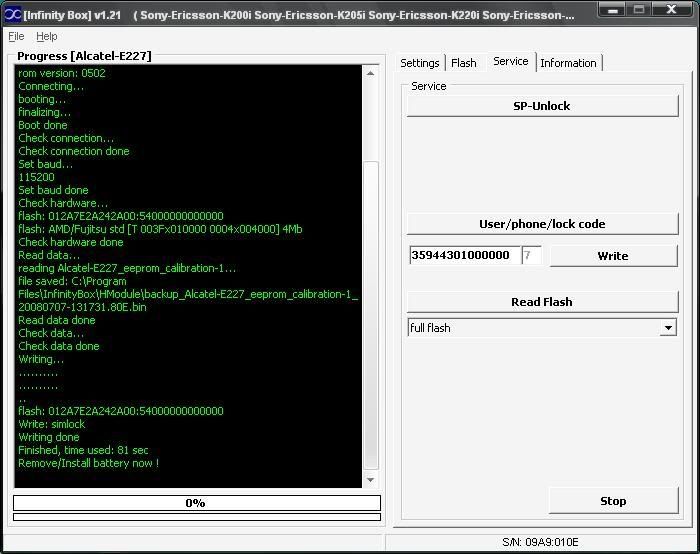The width and height of the screenshot is (700, 554).
Task: Click the log line 'Boot done'
Action: tap(43, 125)
